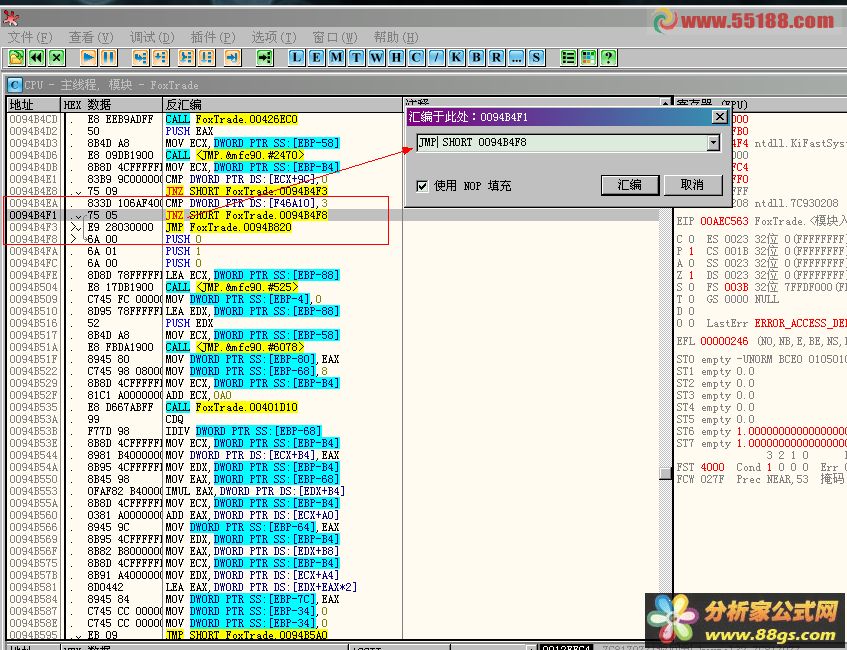
Task: Click the LastErr ERROR_ACCESS value
Action: [801, 324]
